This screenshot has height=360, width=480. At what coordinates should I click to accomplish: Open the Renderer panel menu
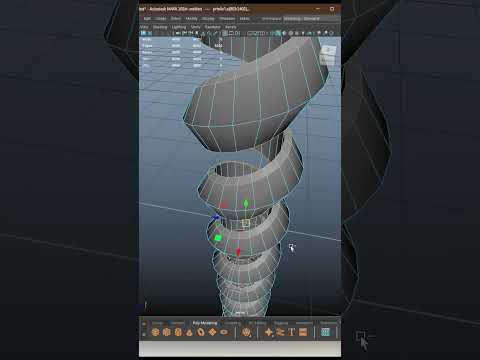[213, 27]
